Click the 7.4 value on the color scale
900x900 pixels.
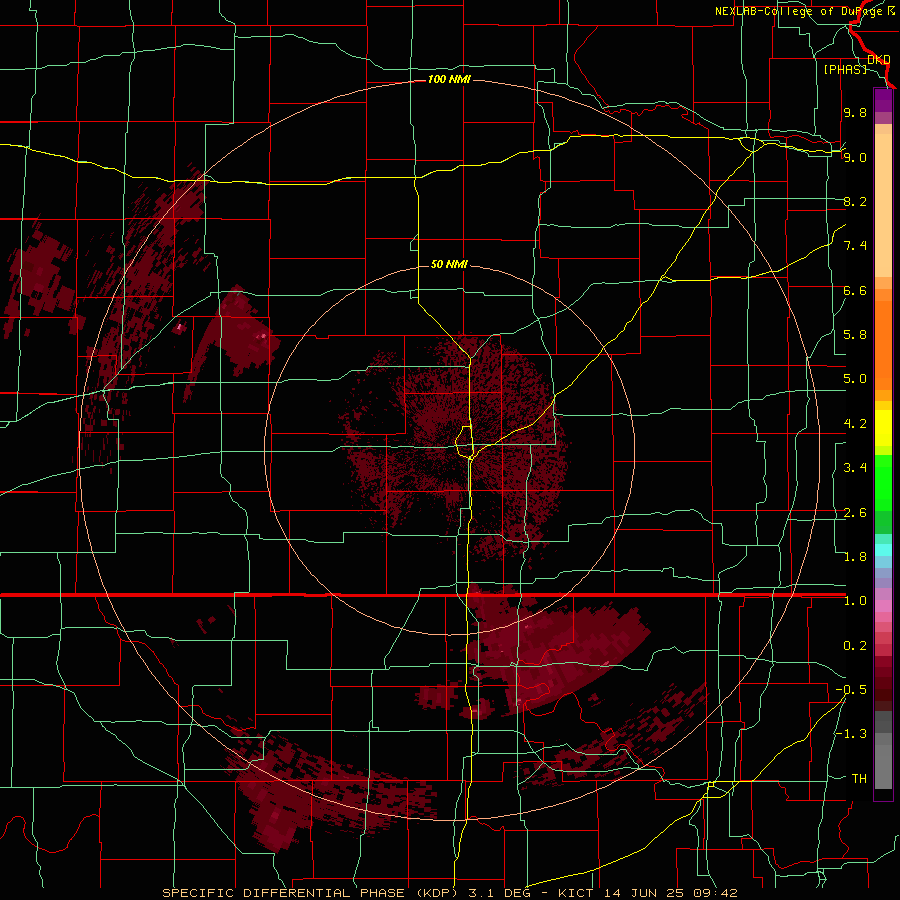coord(855,246)
